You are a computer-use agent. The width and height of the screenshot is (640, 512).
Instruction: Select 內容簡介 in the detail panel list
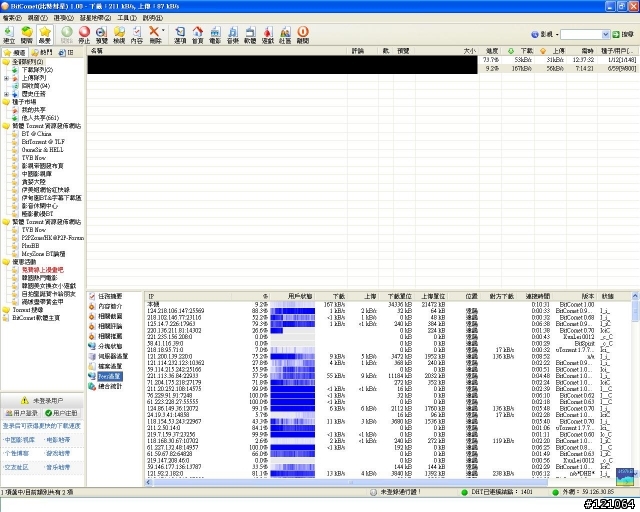110,306
